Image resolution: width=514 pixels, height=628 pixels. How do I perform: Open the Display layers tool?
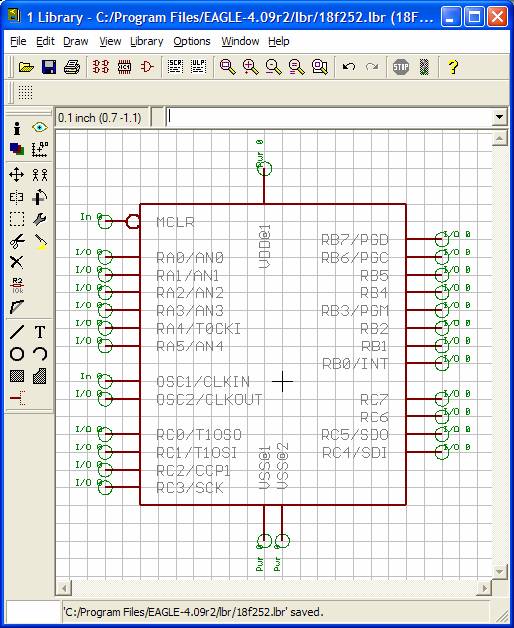coord(17,149)
